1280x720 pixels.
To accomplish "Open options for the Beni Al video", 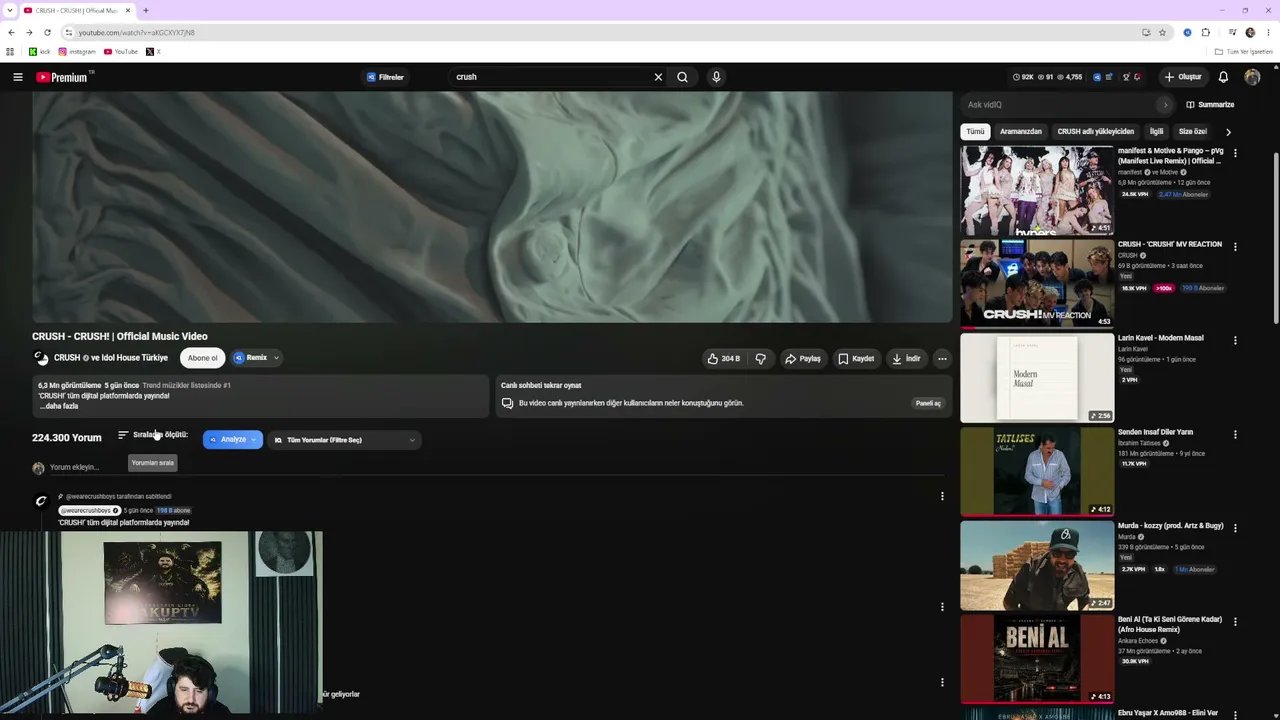I will (1235, 621).
